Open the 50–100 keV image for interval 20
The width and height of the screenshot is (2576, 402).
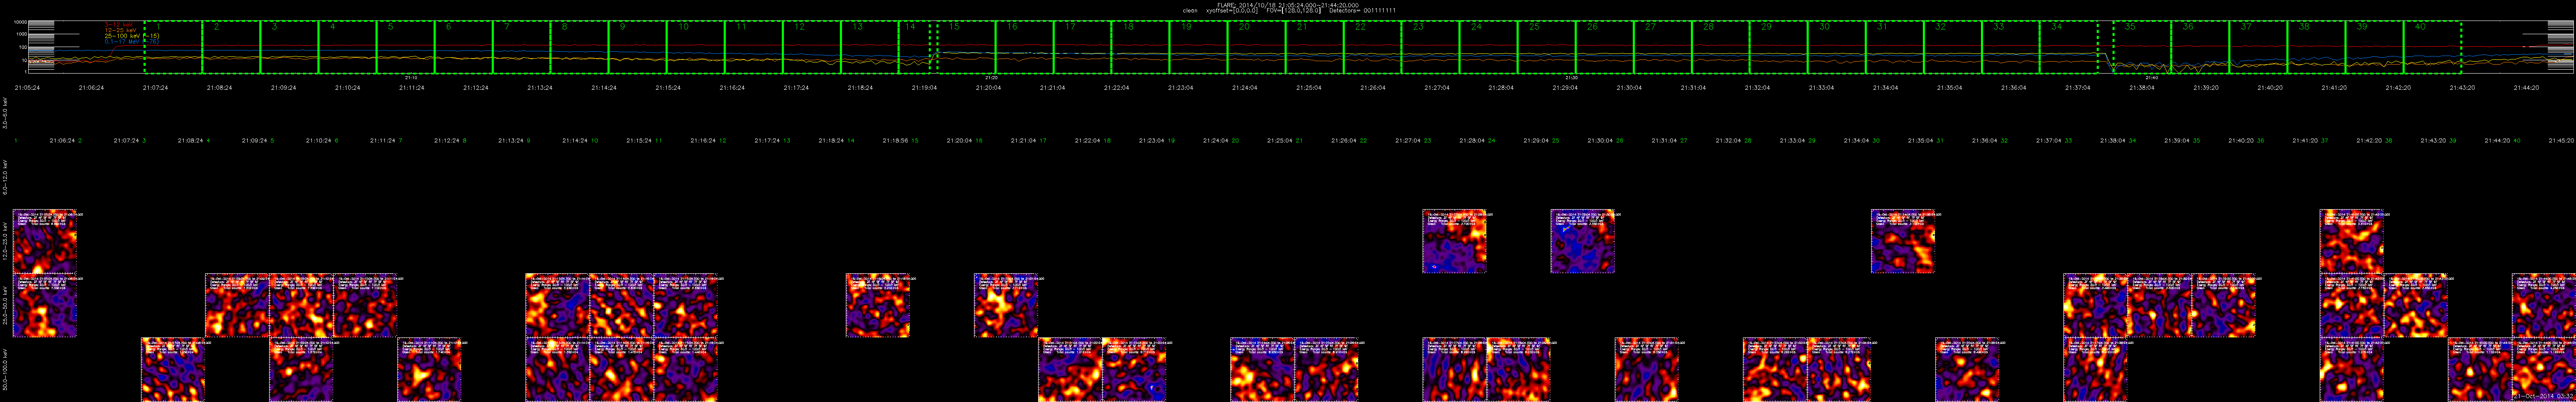(1262, 369)
